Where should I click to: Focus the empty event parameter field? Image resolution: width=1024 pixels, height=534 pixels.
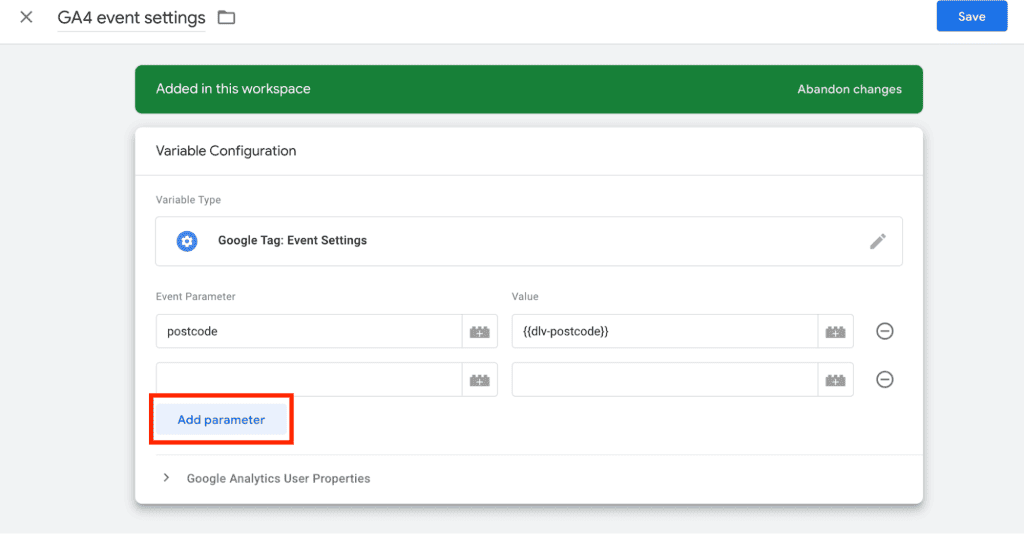309,379
